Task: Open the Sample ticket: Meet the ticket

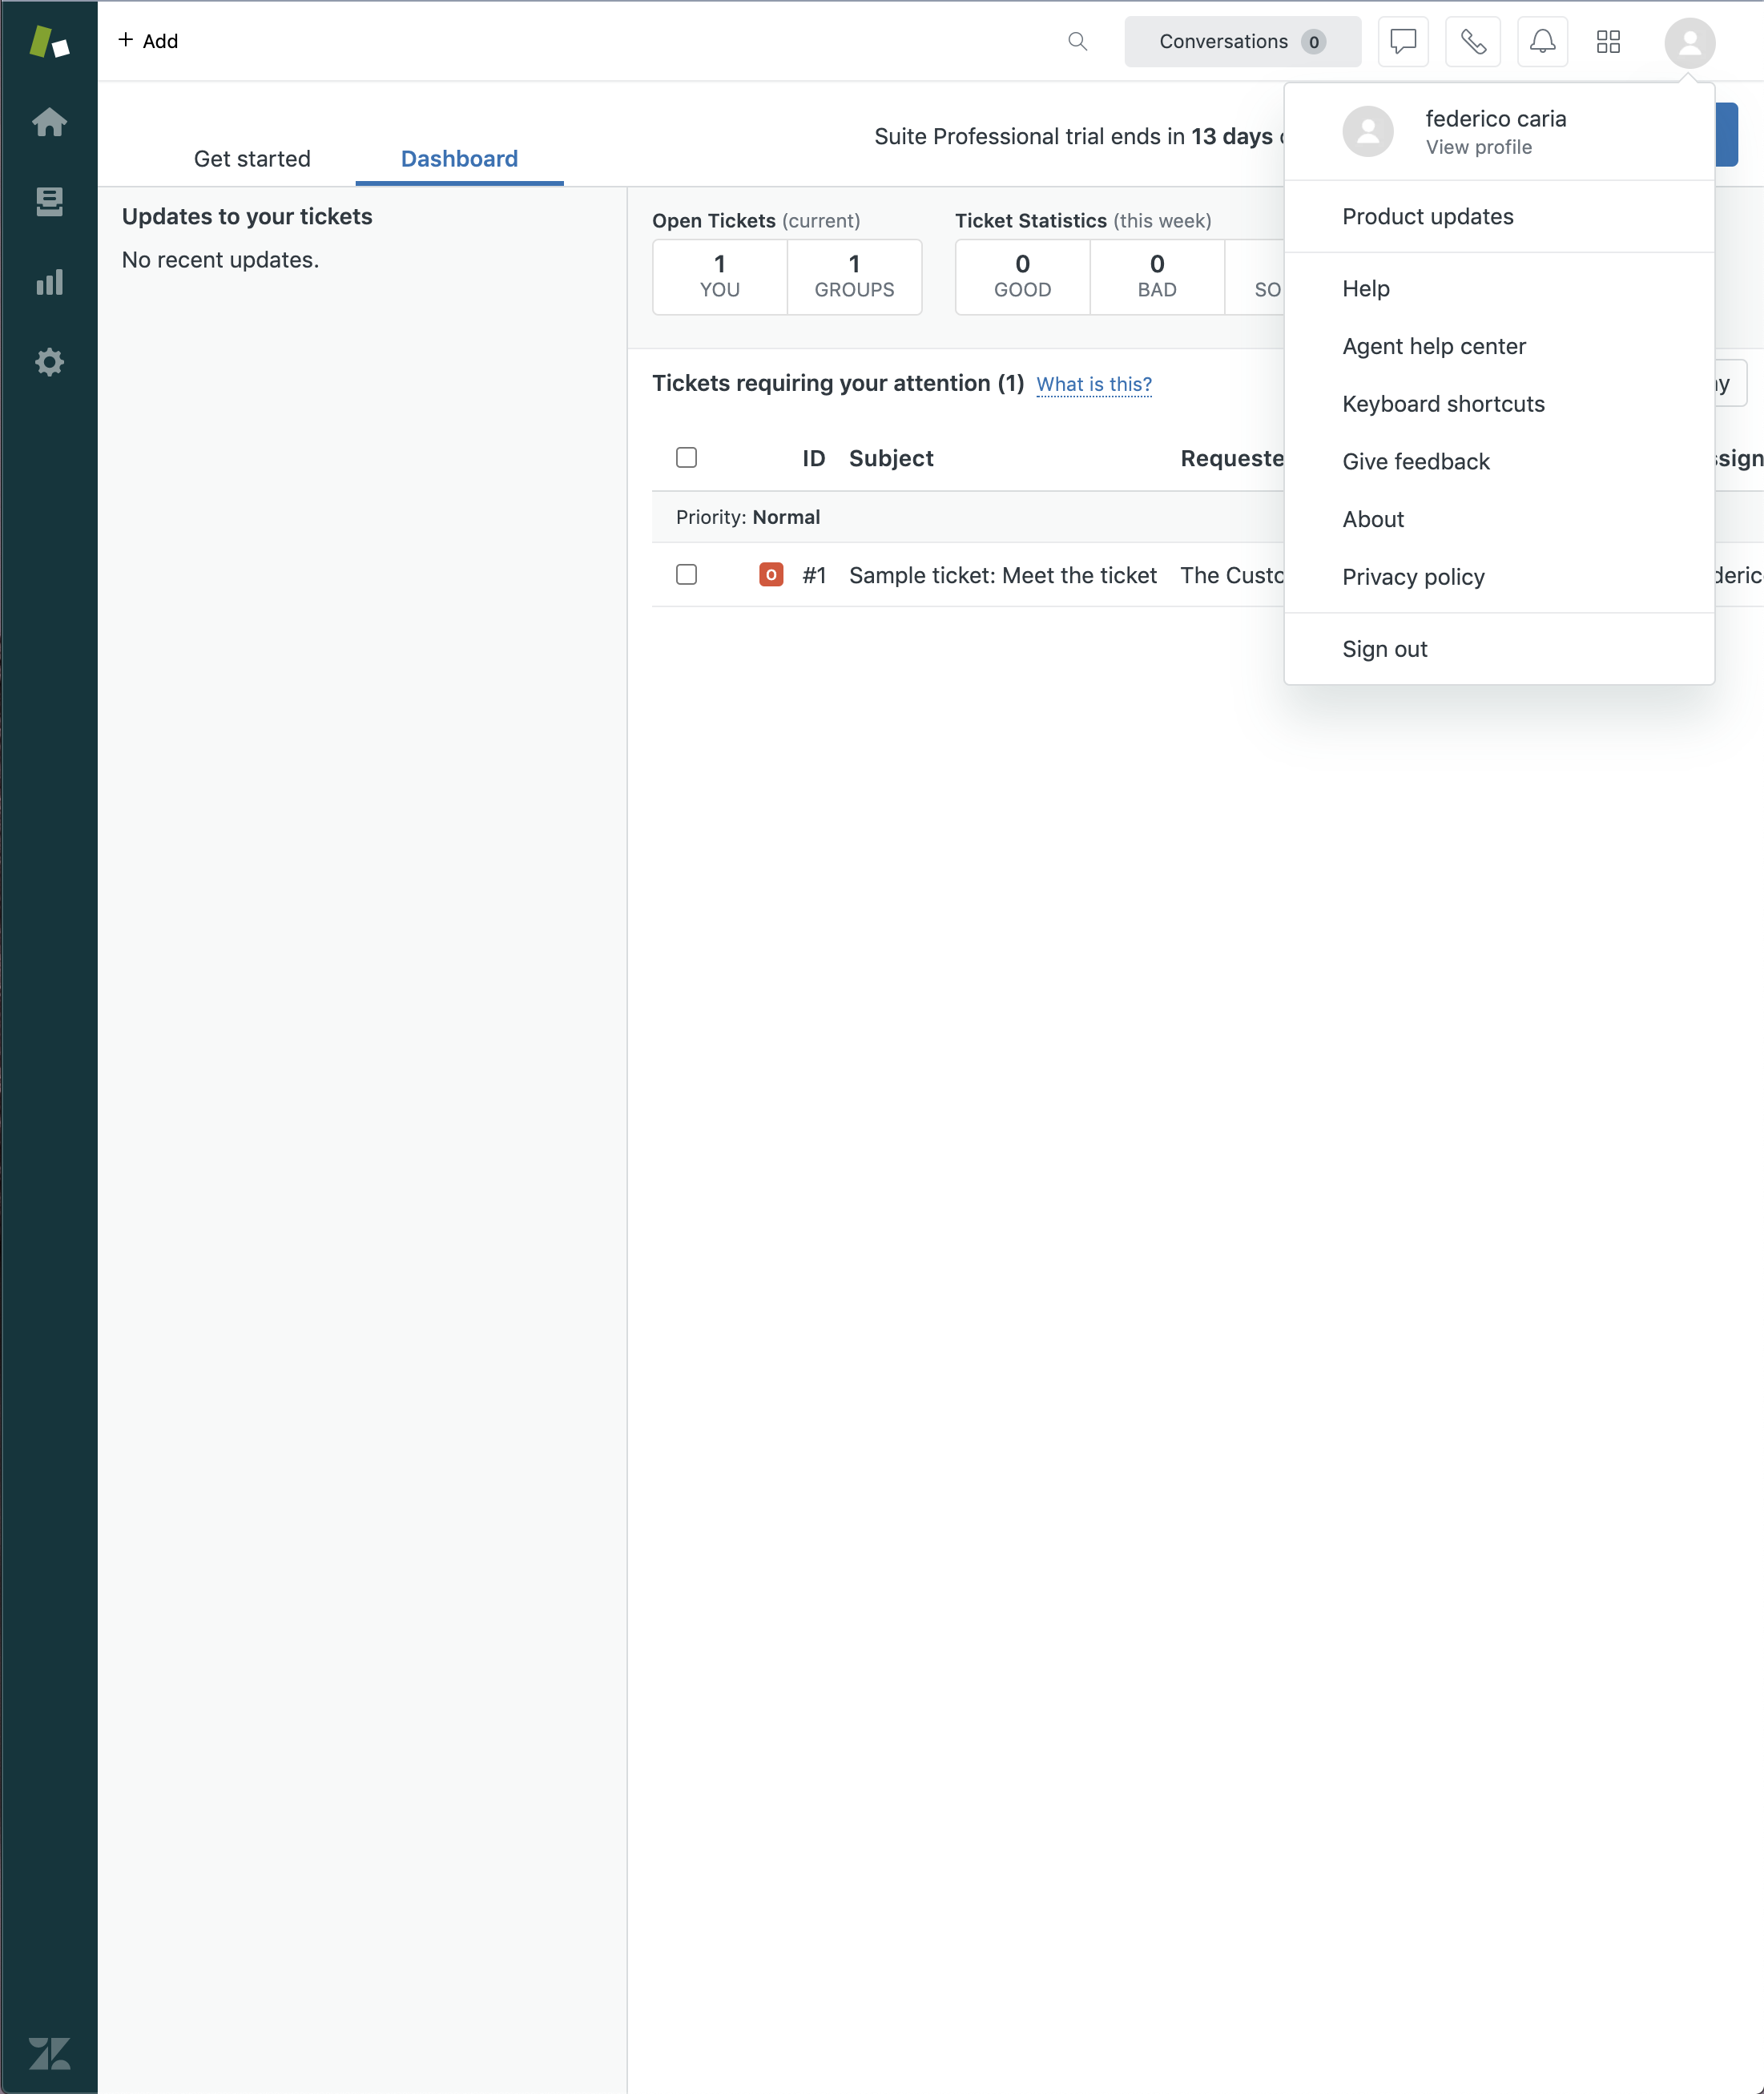Action: 1002,575
